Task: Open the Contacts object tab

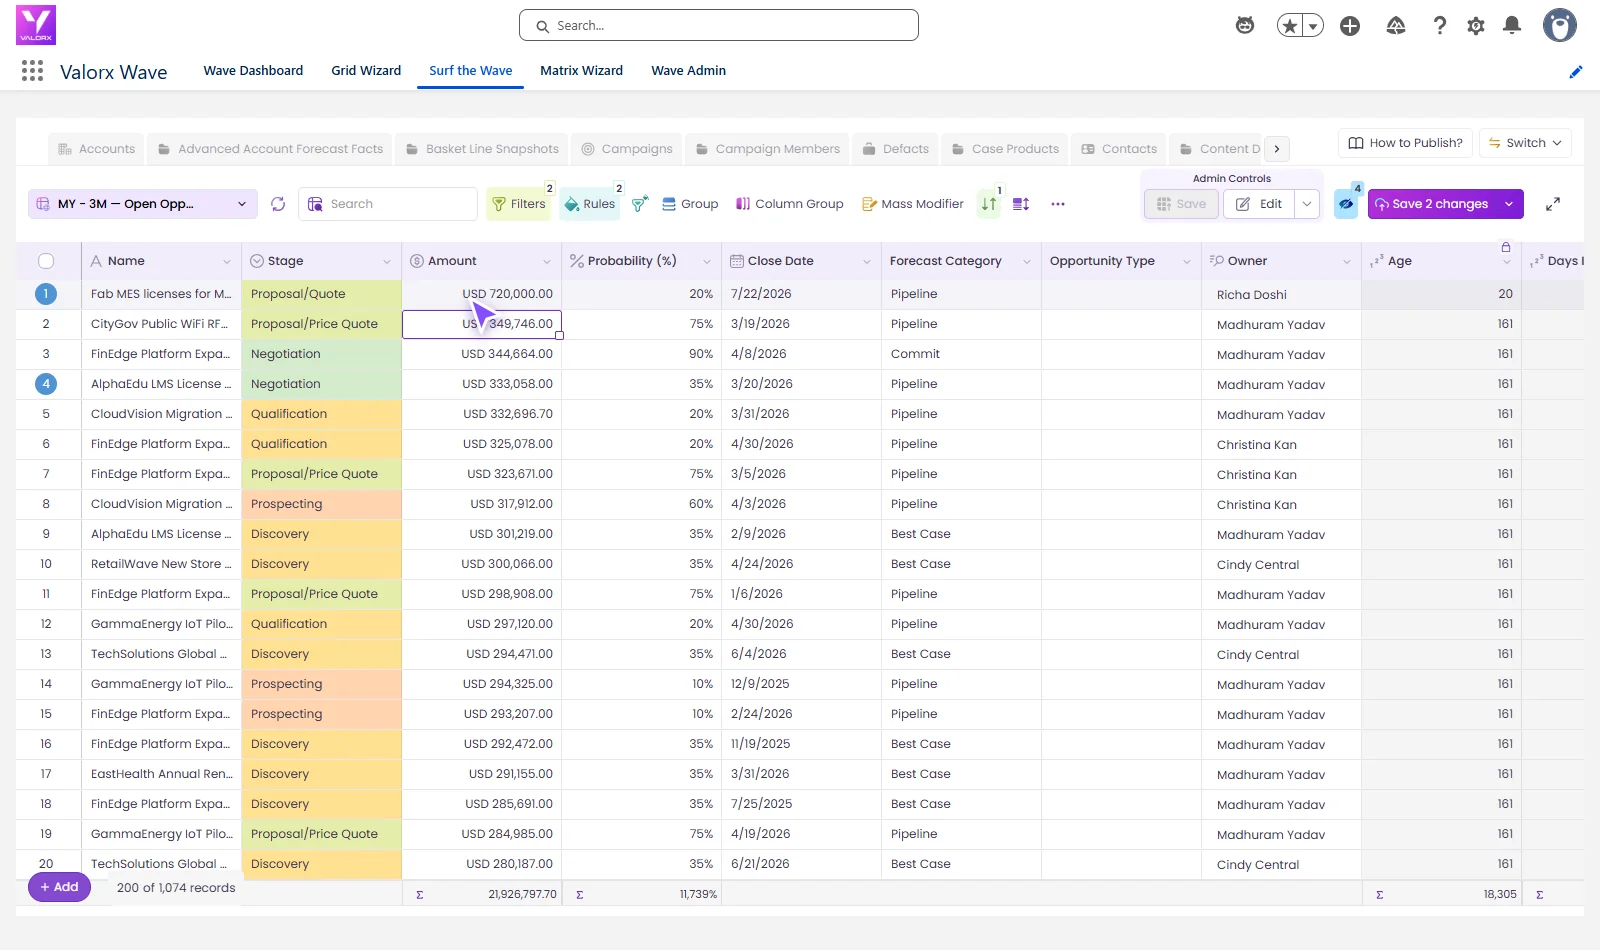Action: (x=1119, y=149)
